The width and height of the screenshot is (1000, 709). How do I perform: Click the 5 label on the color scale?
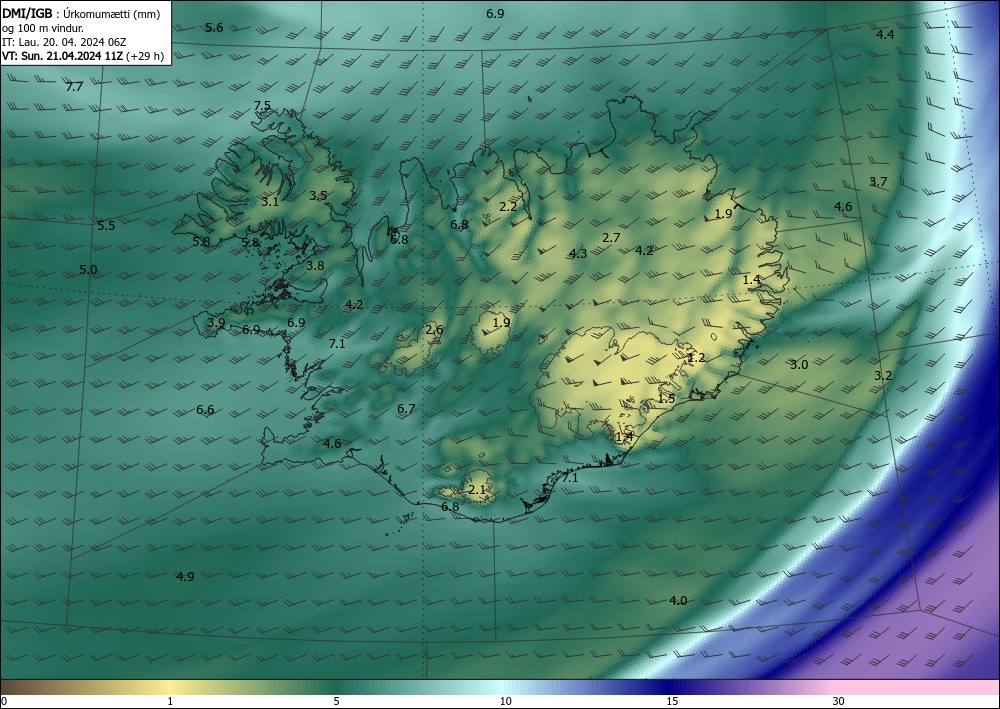[x=336, y=701]
